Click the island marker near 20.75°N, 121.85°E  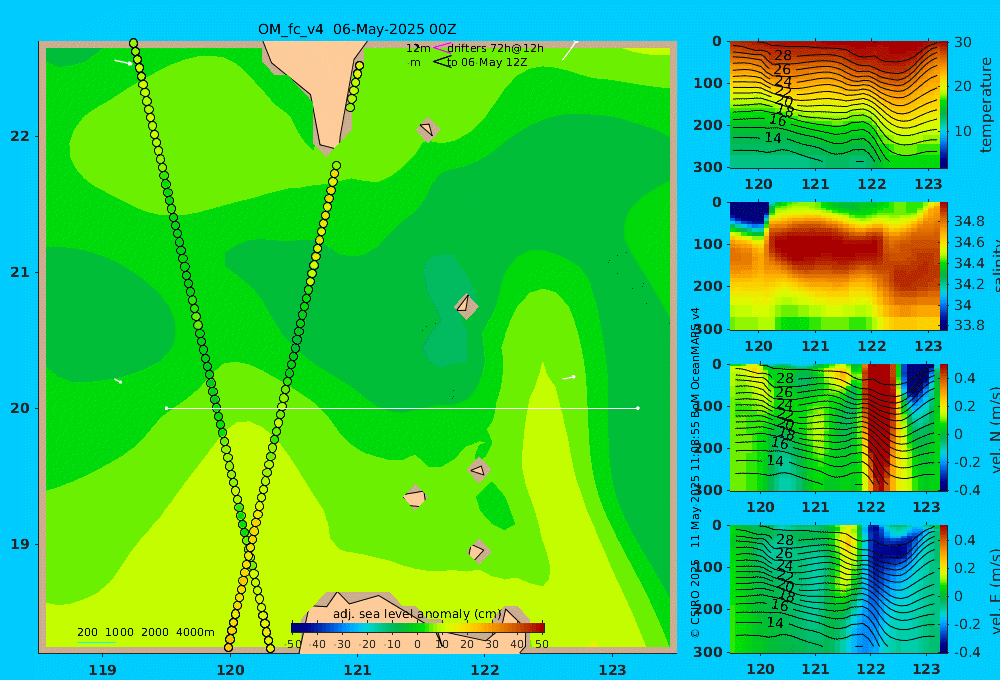pos(466,306)
